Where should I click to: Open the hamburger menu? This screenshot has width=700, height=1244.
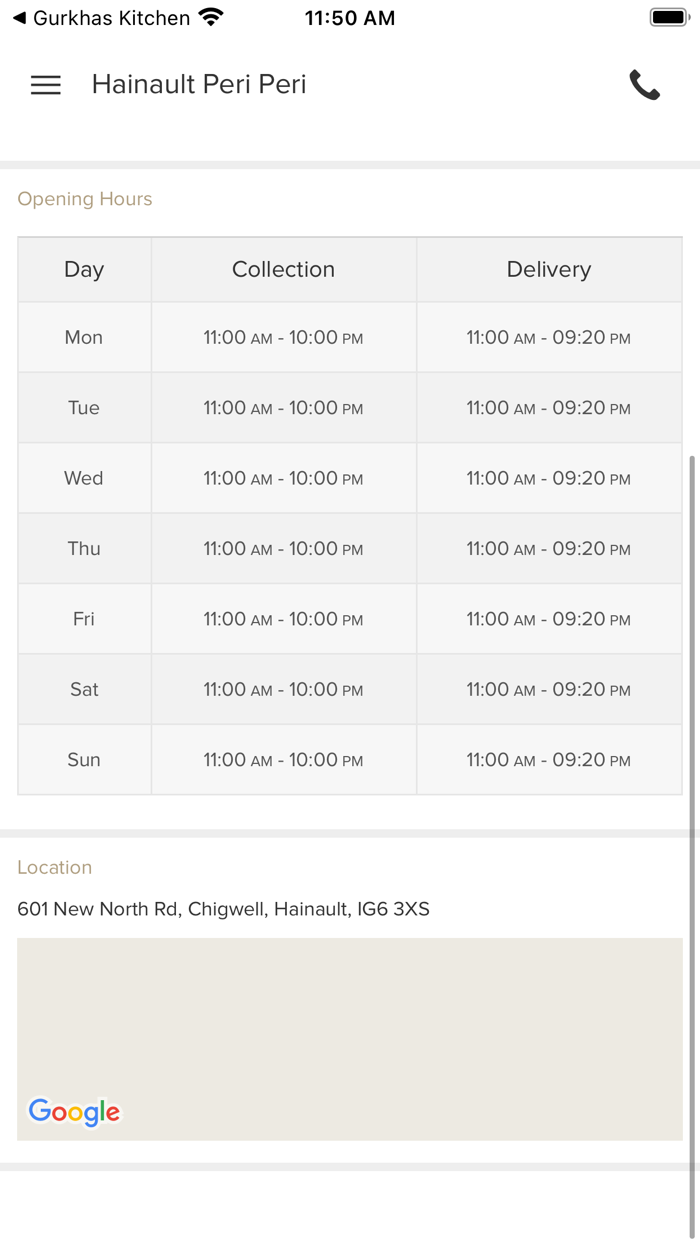pyautogui.click(x=46, y=85)
